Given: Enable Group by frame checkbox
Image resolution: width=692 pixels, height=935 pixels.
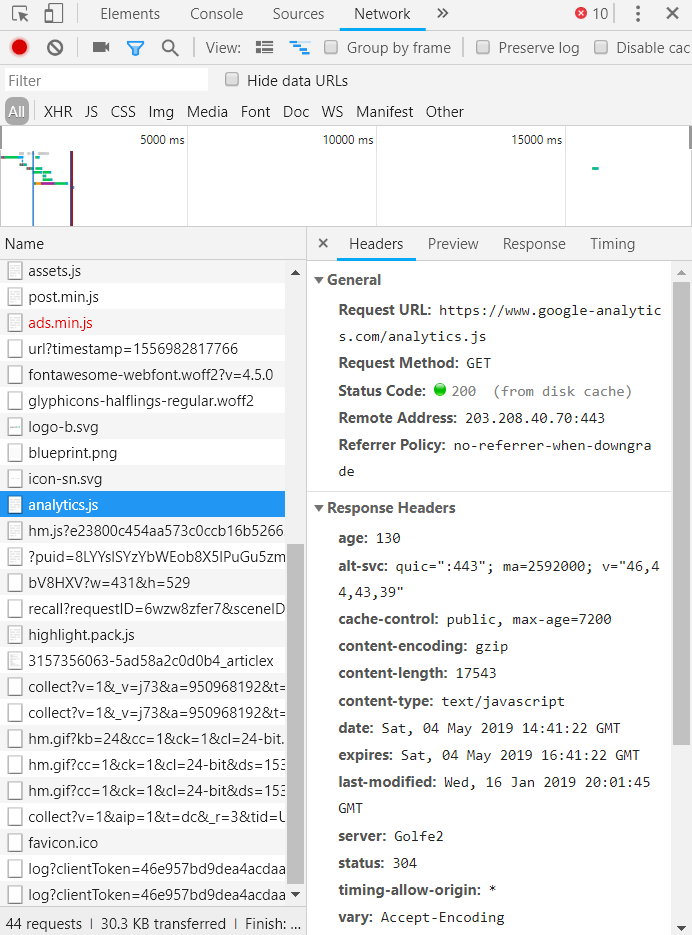Looking at the screenshot, I should tap(331, 48).
